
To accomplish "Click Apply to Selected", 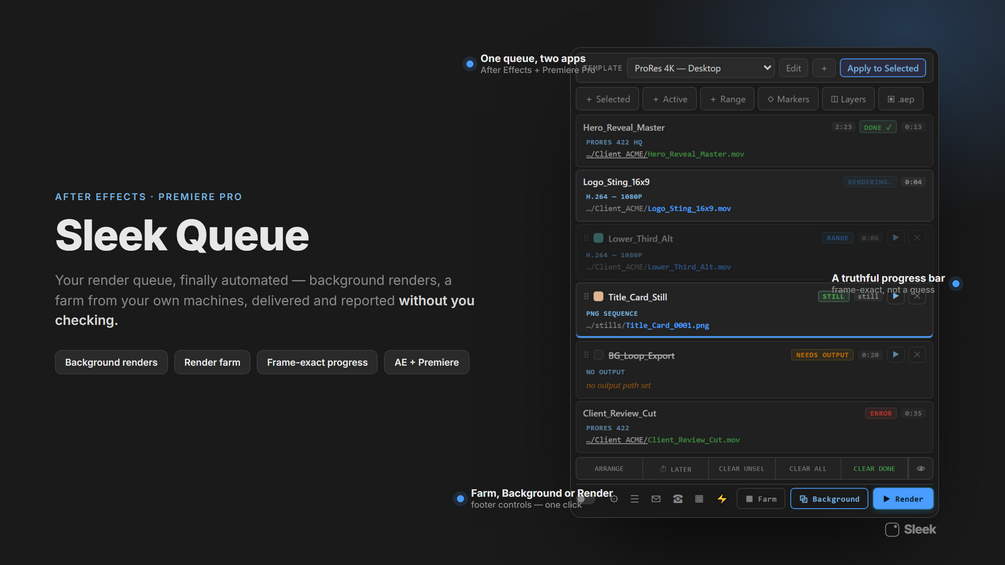I will coord(883,68).
